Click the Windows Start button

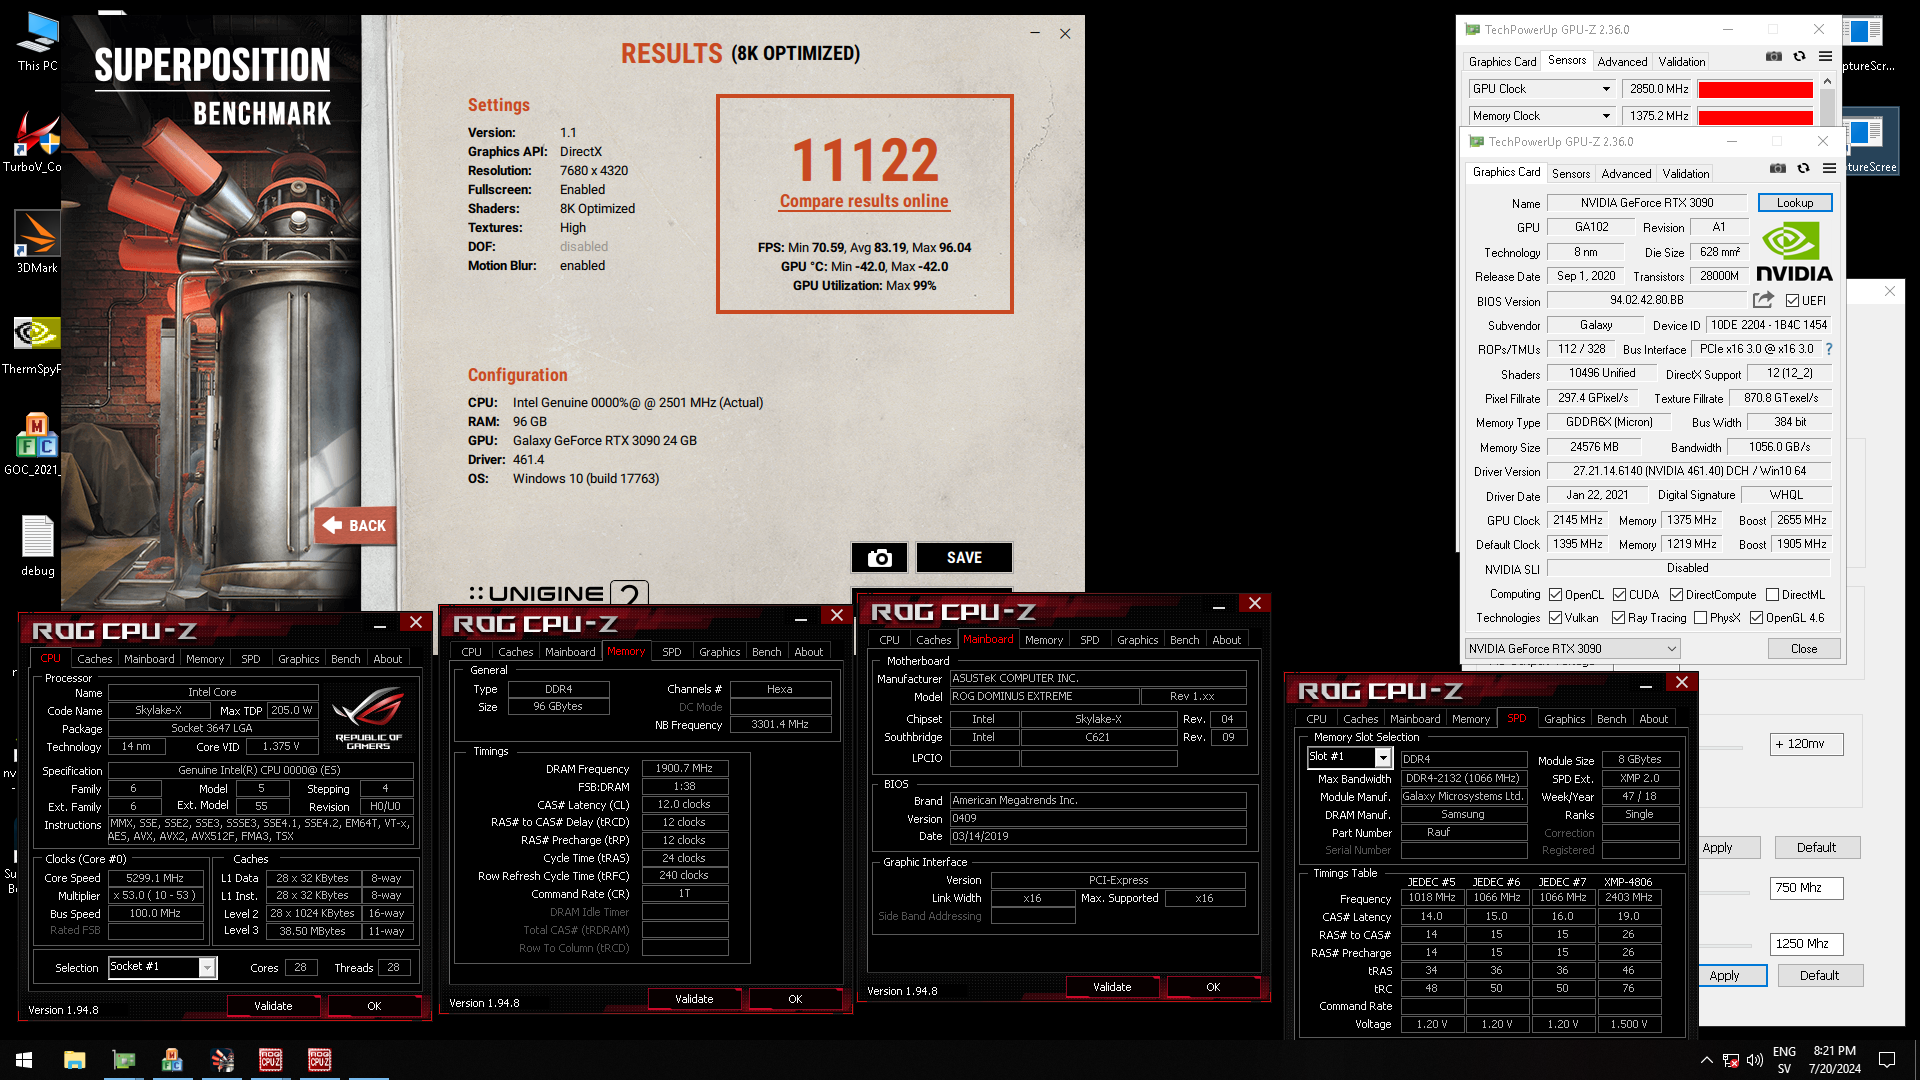coord(24,1060)
